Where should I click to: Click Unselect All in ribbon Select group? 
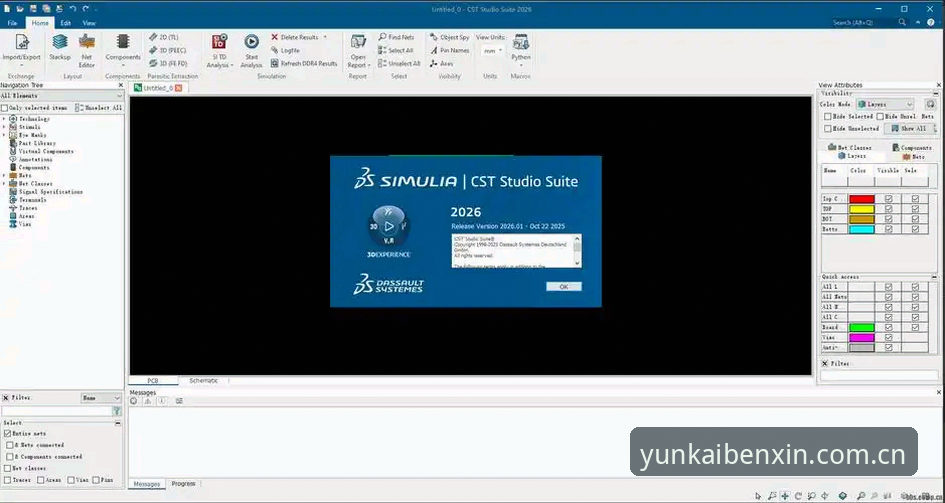pyautogui.click(x=399, y=63)
